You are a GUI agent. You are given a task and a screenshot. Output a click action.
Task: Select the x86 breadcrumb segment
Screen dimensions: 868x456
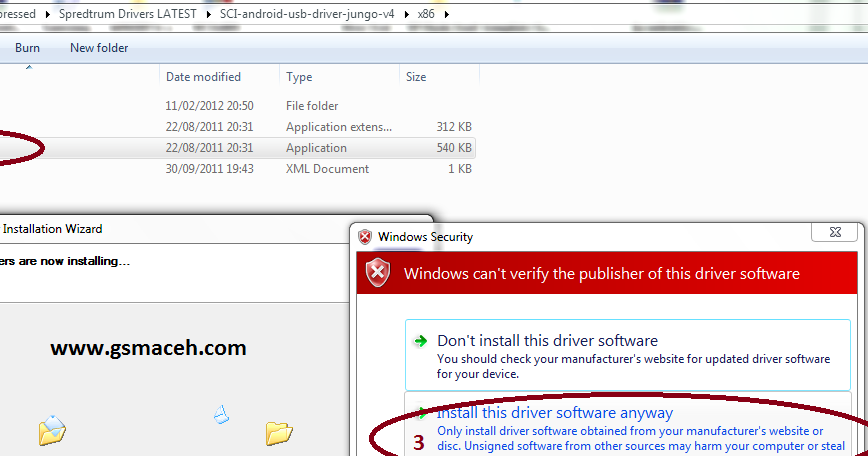pyautogui.click(x=426, y=14)
